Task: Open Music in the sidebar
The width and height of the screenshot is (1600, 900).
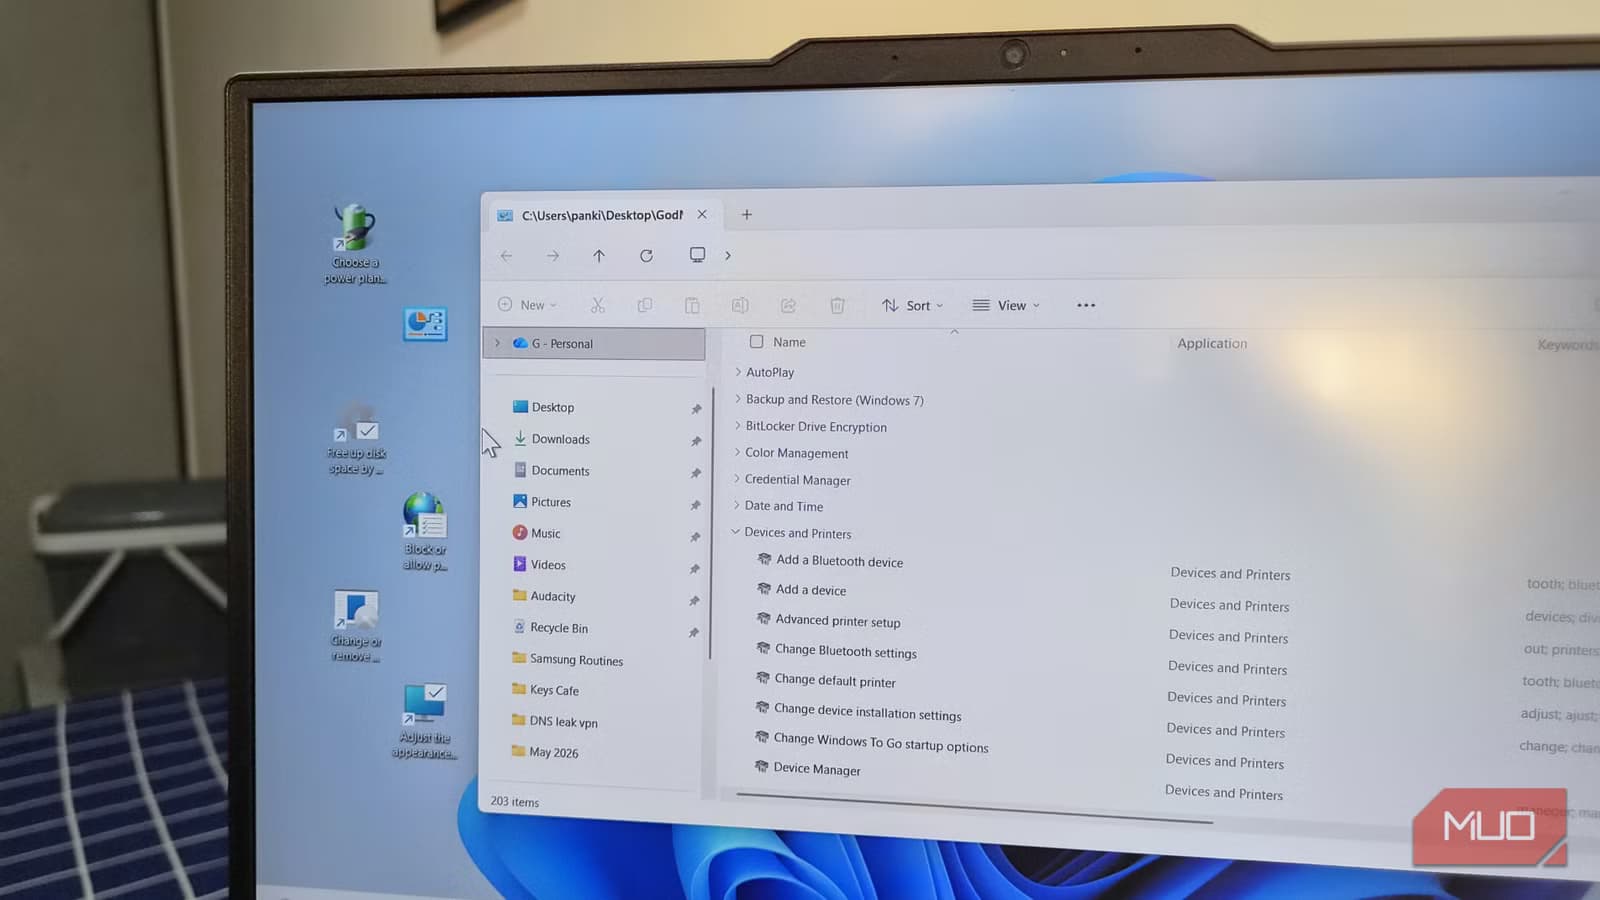Action: click(x=545, y=533)
